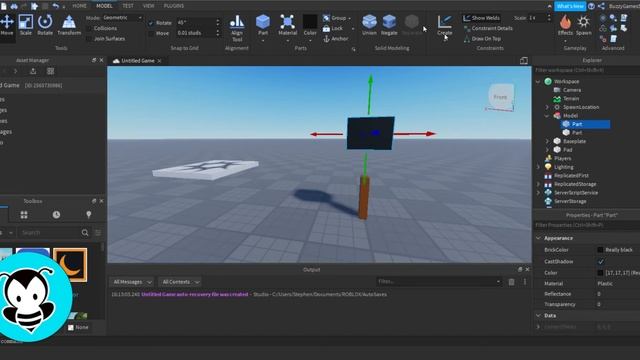Open the VIEW ribbon tab
Screen dimensions: 640x360
(x=149, y=6)
